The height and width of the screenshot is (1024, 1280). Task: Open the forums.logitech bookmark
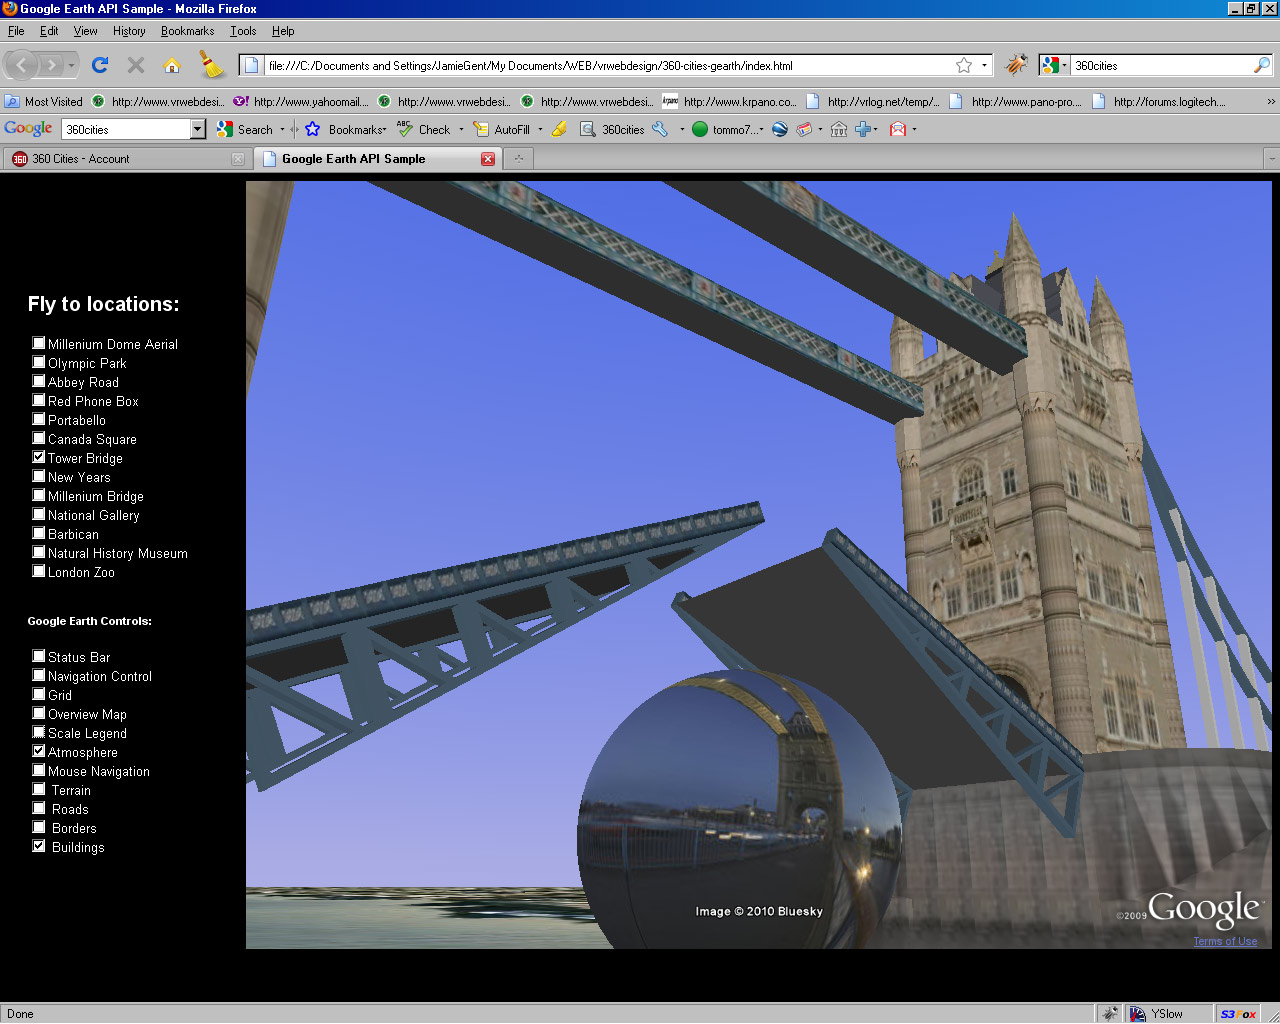click(x=1160, y=101)
